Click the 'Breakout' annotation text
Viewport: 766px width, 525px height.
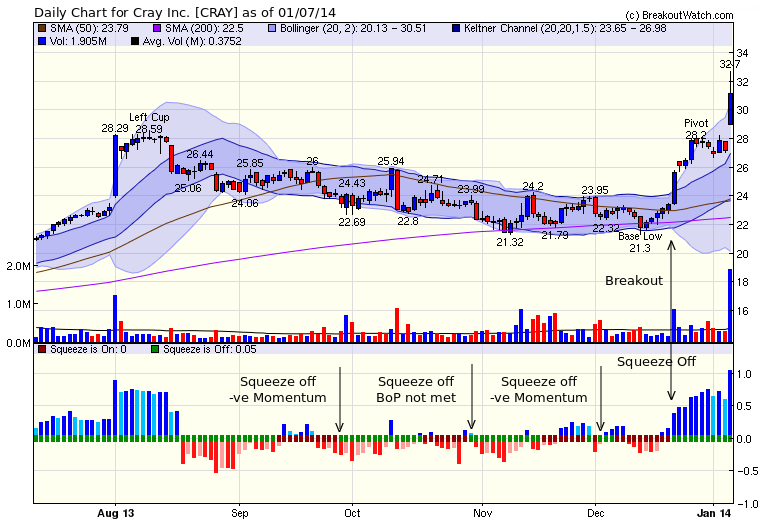(634, 281)
